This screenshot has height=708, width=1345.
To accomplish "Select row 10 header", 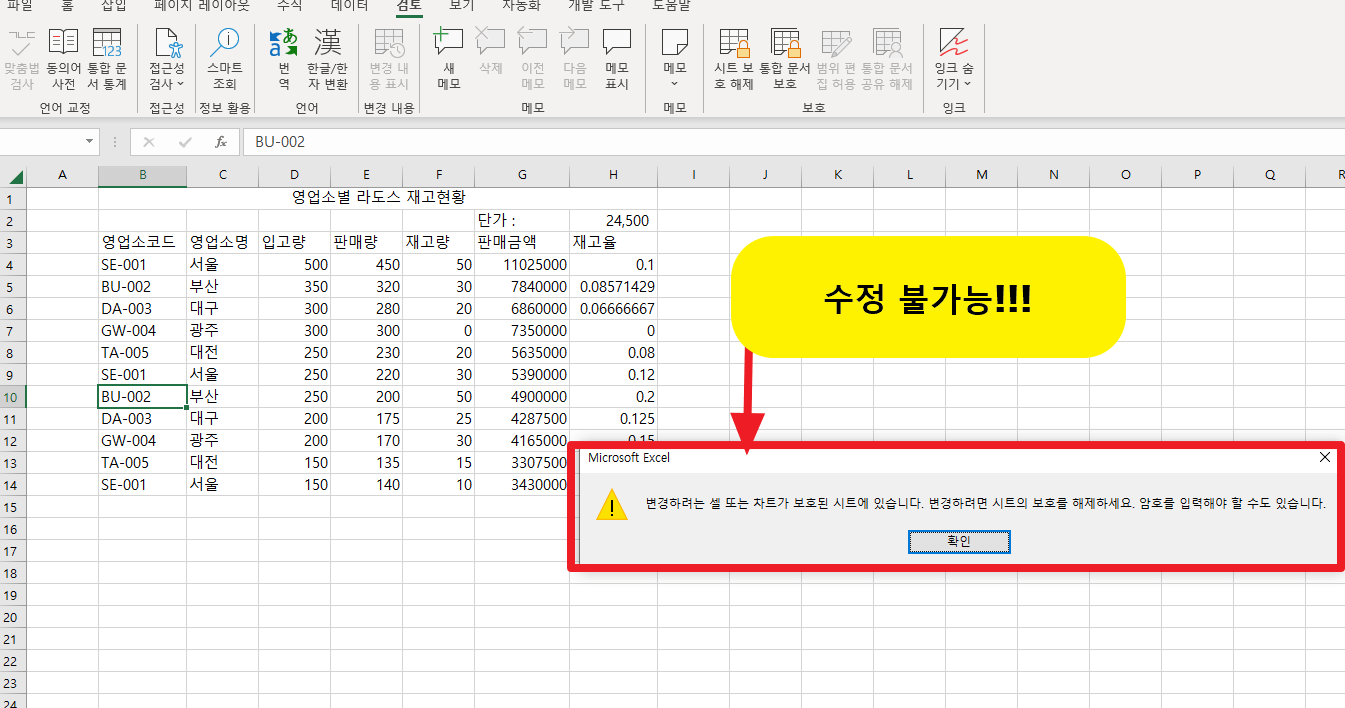I will [12, 397].
